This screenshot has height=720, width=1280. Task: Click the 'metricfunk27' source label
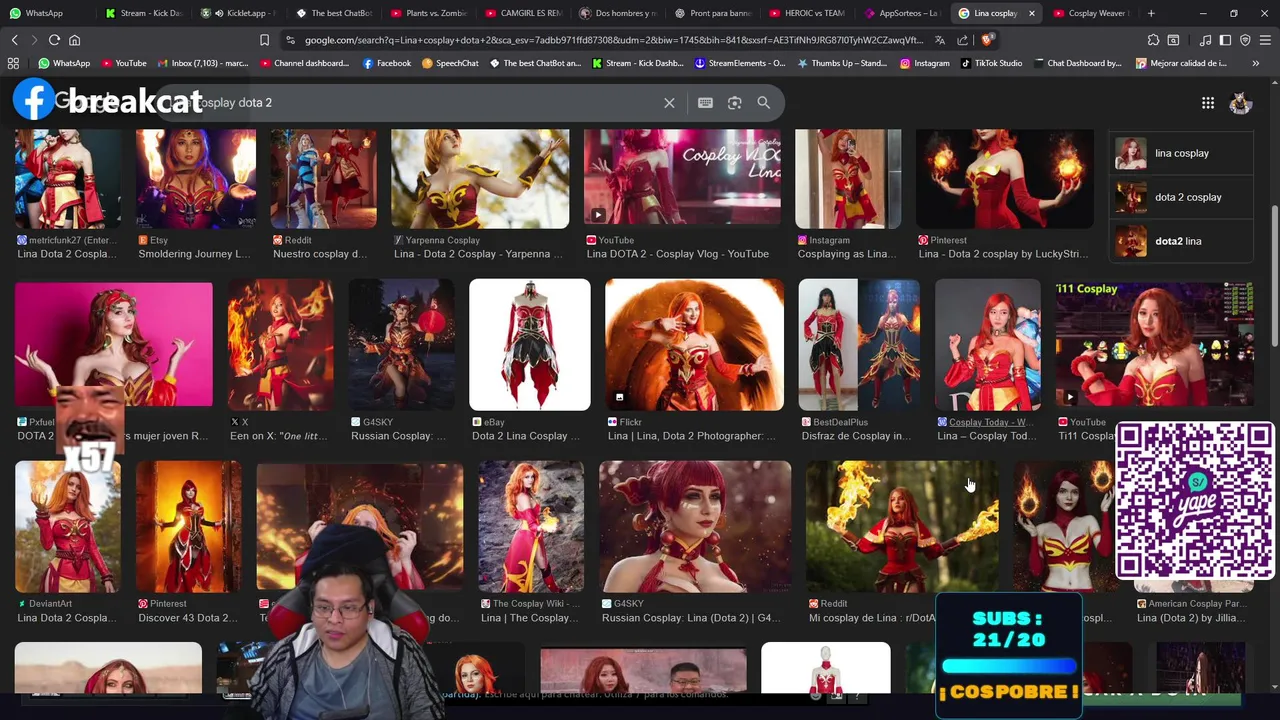(72, 240)
